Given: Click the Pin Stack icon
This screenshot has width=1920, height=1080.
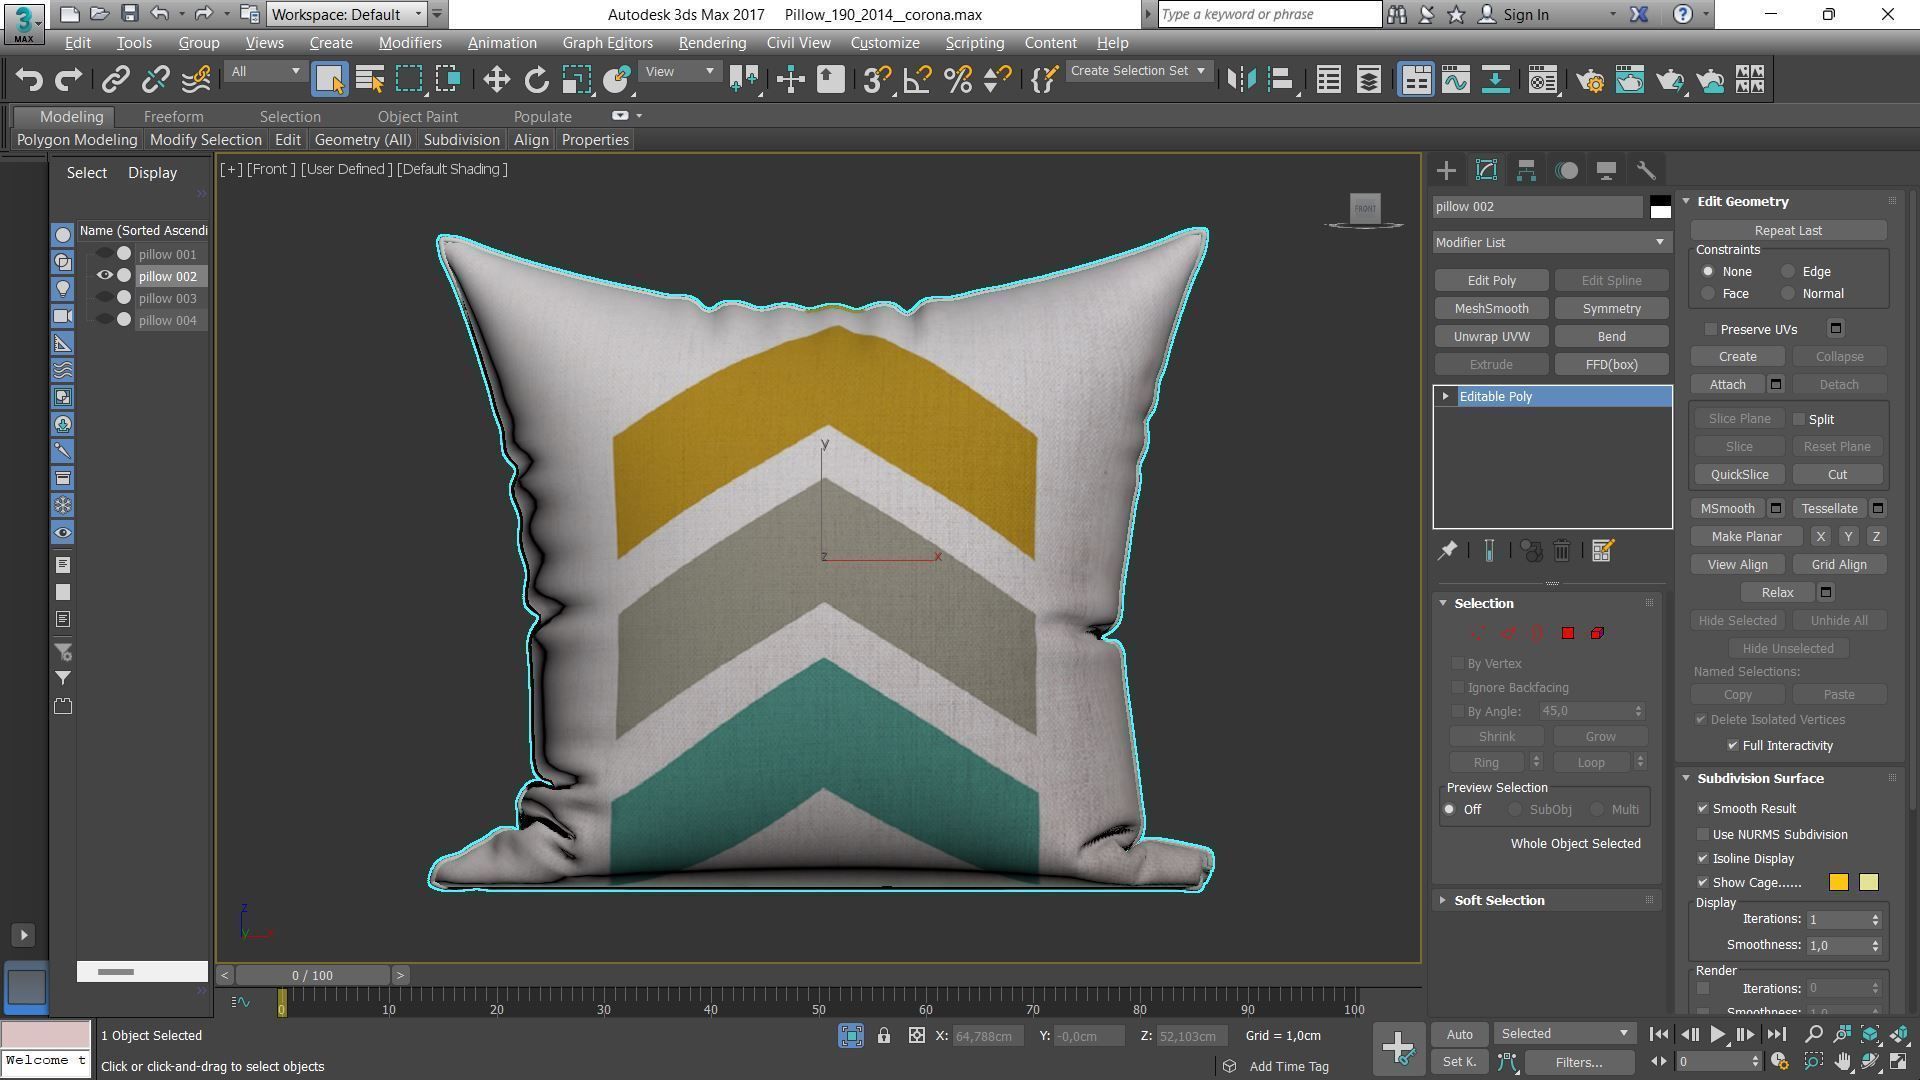Looking at the screenshot, I should click(x=1447, y=550).
